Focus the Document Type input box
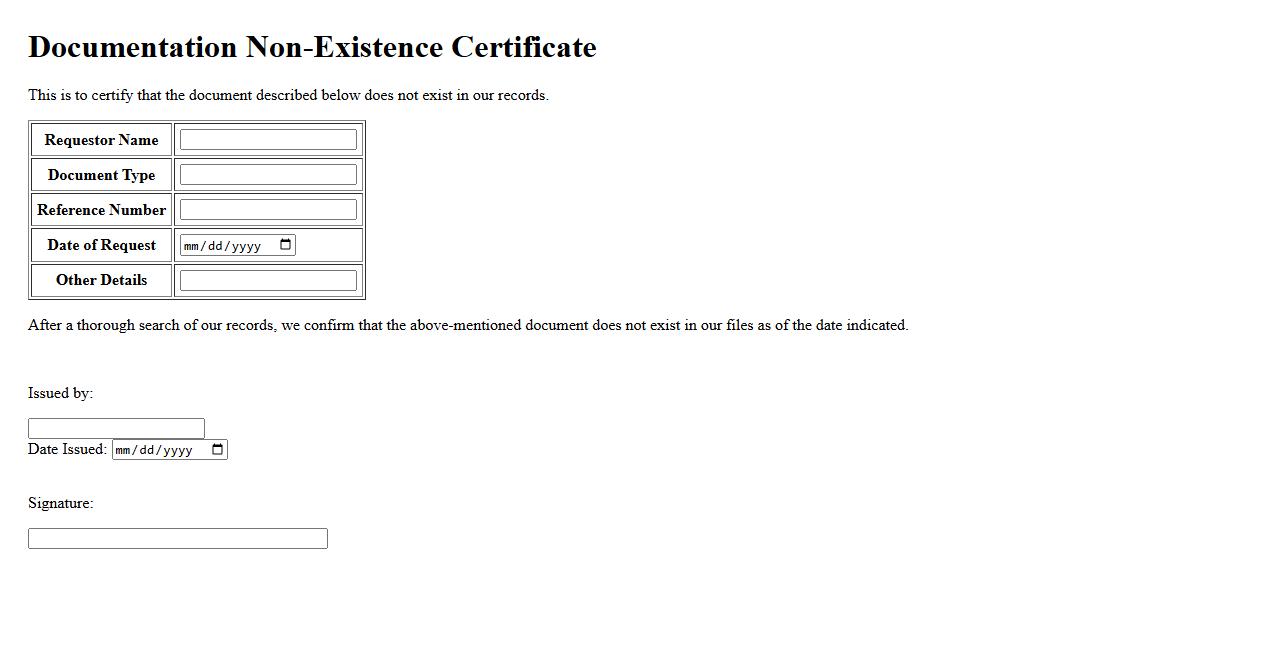The image size is (1278, 650). pos(268,175)
